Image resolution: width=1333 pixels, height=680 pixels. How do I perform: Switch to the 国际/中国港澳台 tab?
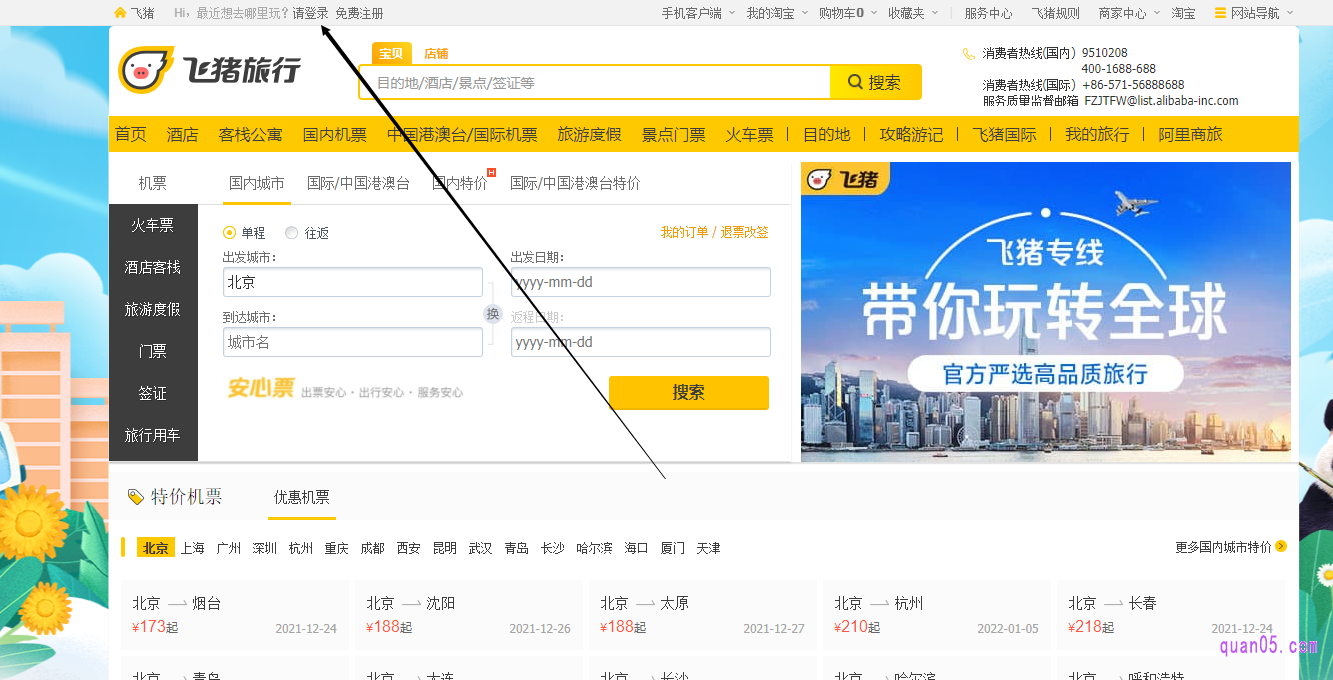click(358, 183)
